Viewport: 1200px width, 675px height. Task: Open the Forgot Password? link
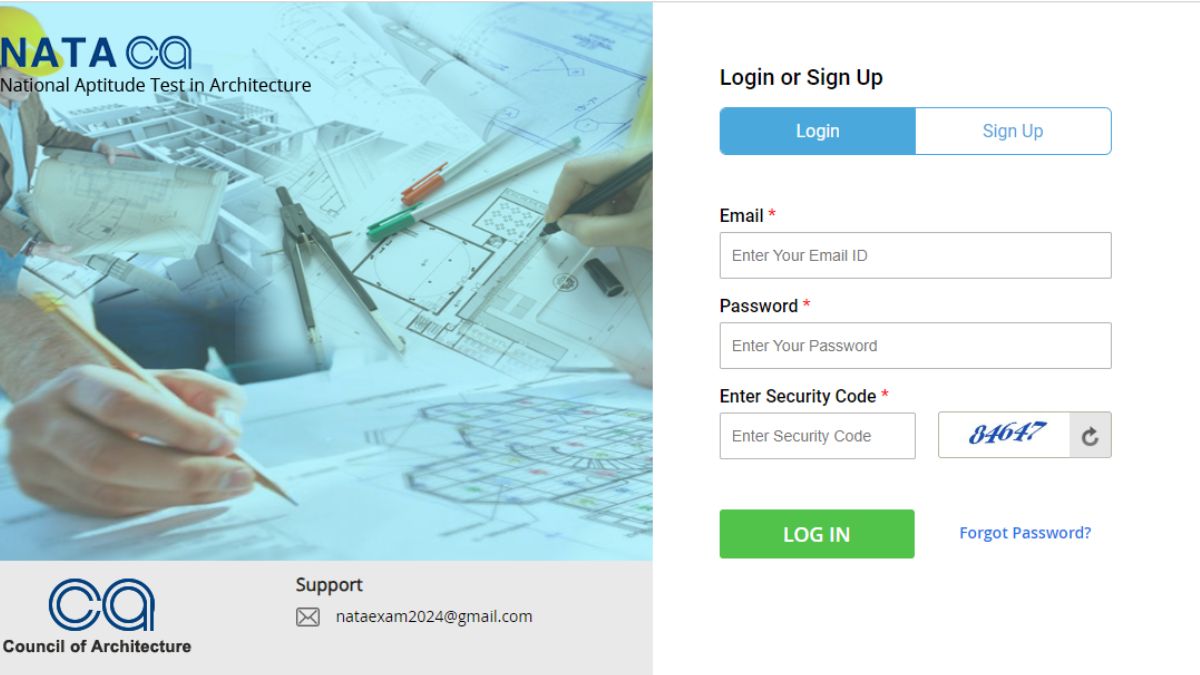coord(1025,533)
